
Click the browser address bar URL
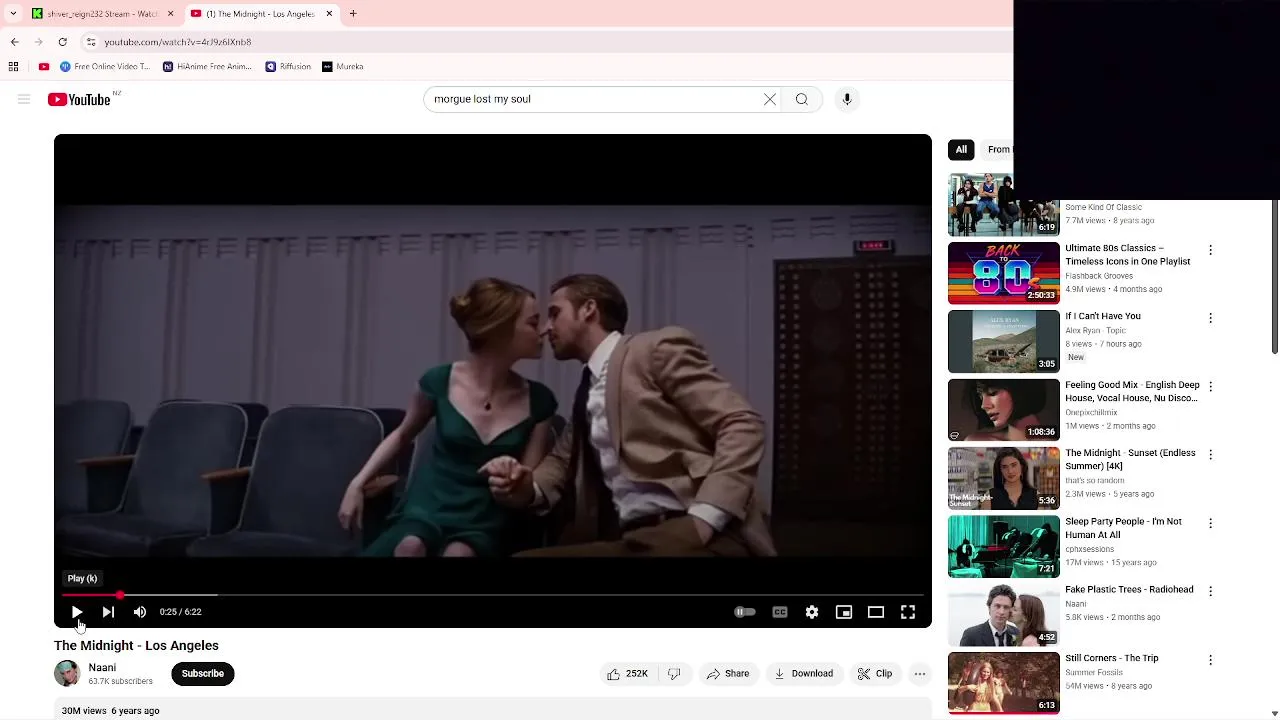click(x=178, y=42)
